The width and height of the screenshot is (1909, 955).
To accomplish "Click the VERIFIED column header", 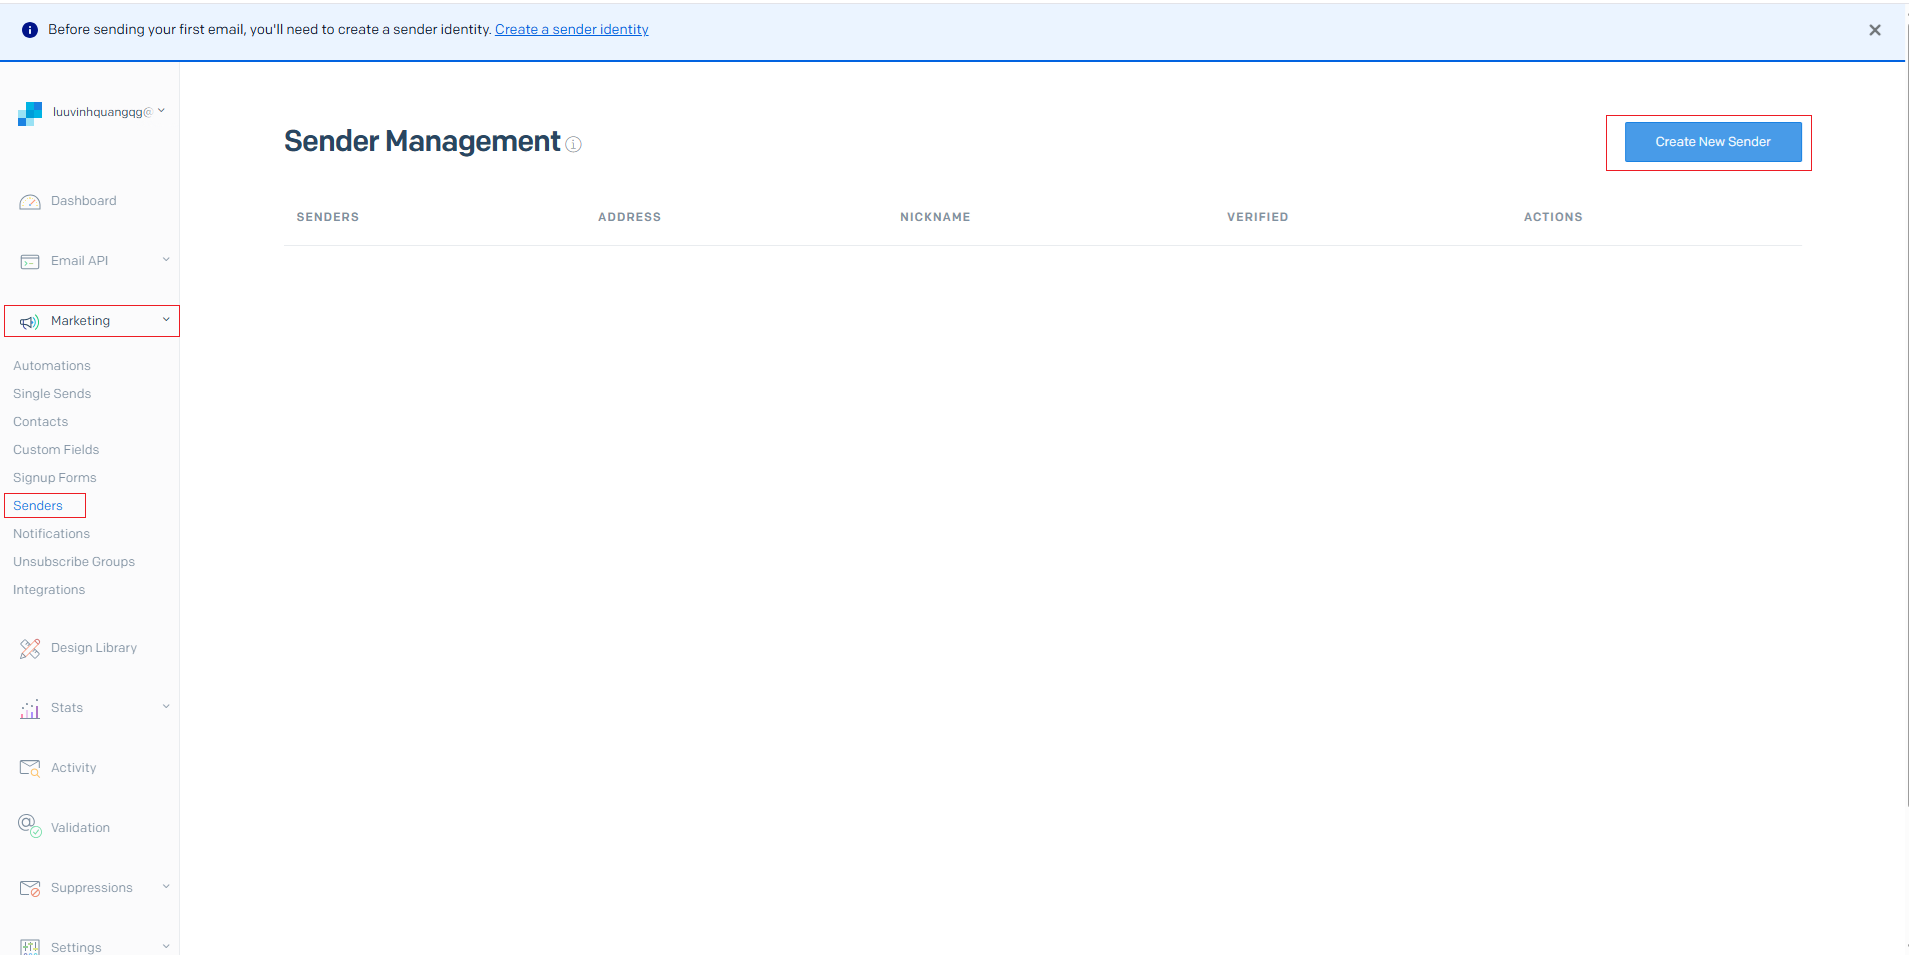I will click(x=1258, y=217).
